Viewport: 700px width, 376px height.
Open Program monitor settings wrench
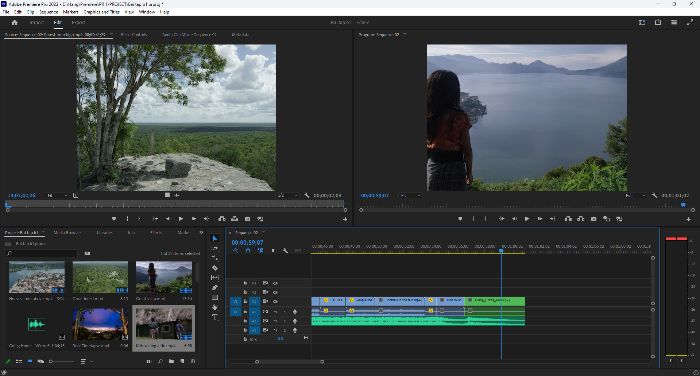pyautogui.click(x=654, y=196)
